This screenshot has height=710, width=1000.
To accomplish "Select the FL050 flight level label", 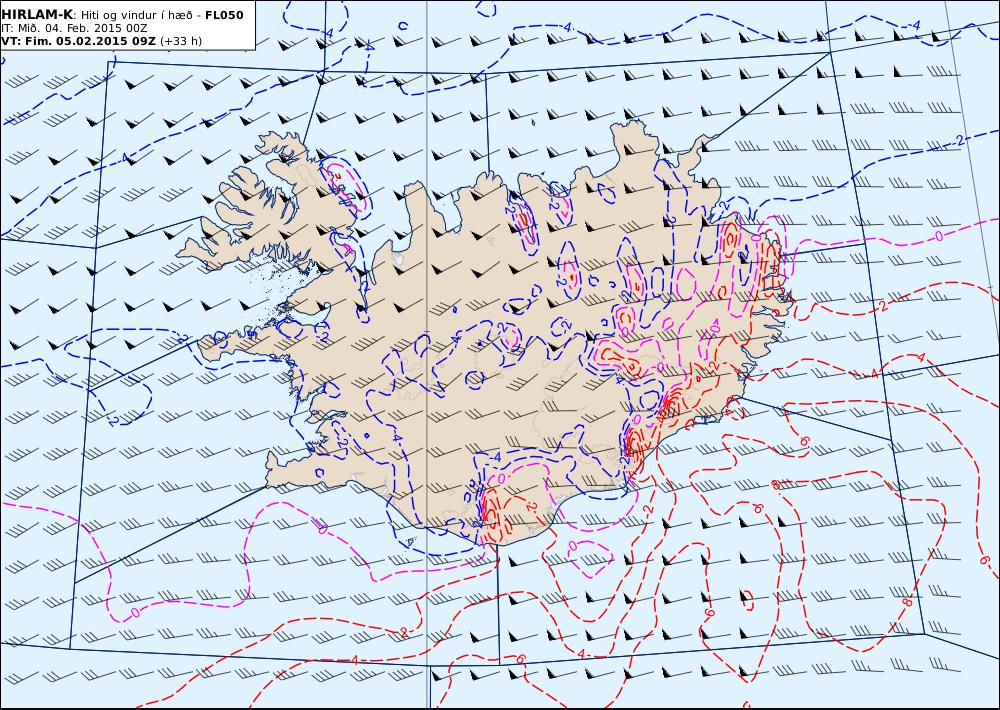I will point(224,15).
